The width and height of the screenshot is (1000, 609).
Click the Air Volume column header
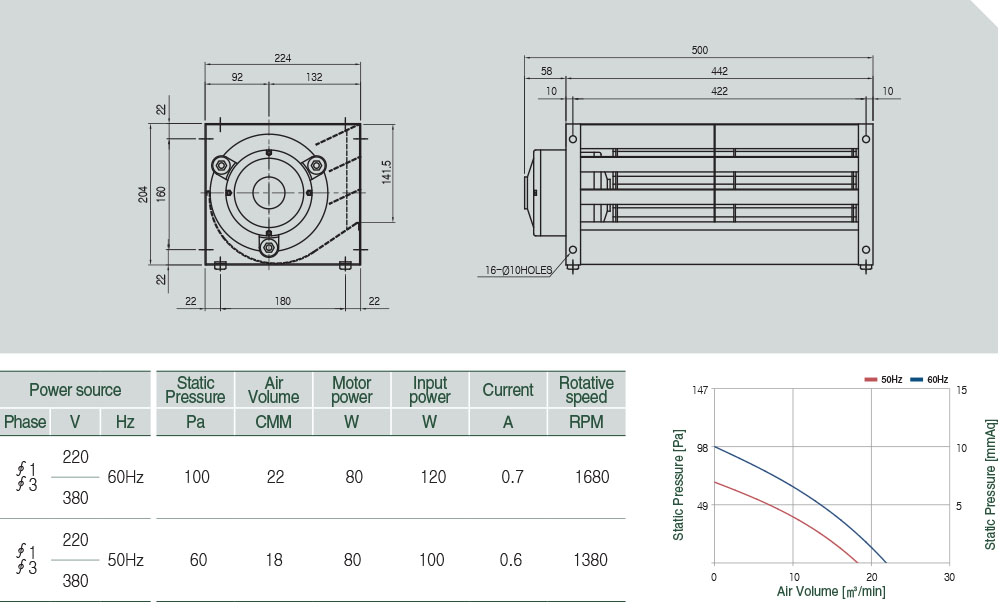point(273,390)
